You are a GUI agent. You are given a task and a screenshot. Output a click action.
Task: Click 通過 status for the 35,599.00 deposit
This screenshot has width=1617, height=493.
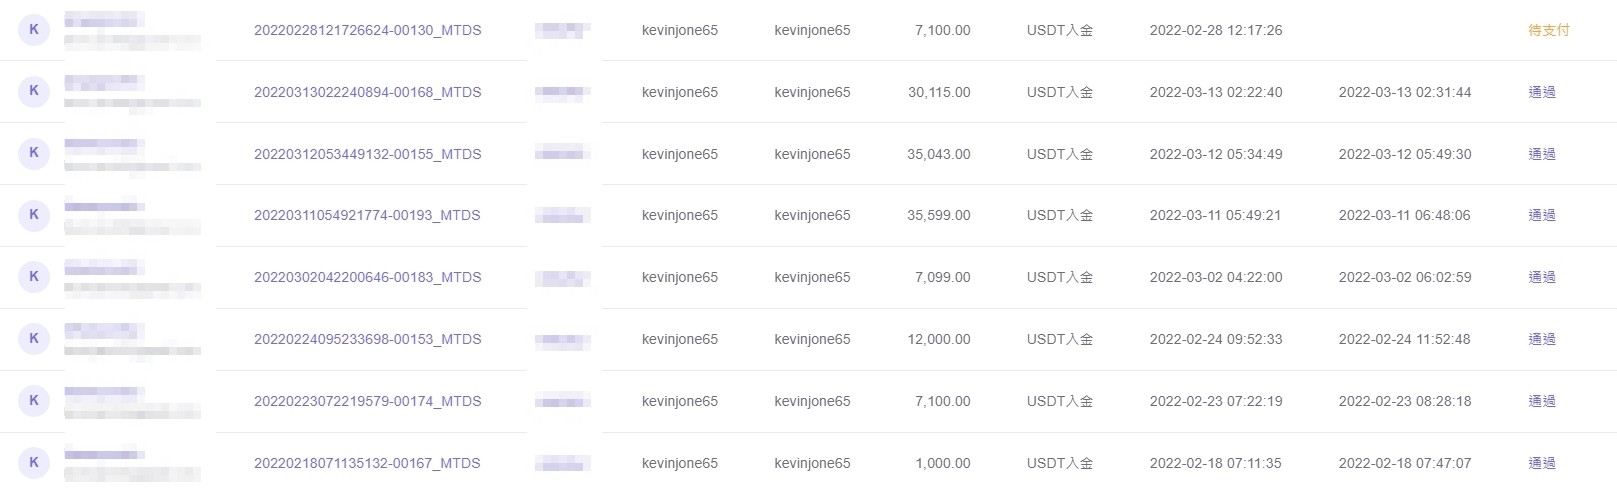tap(1541, 215)
